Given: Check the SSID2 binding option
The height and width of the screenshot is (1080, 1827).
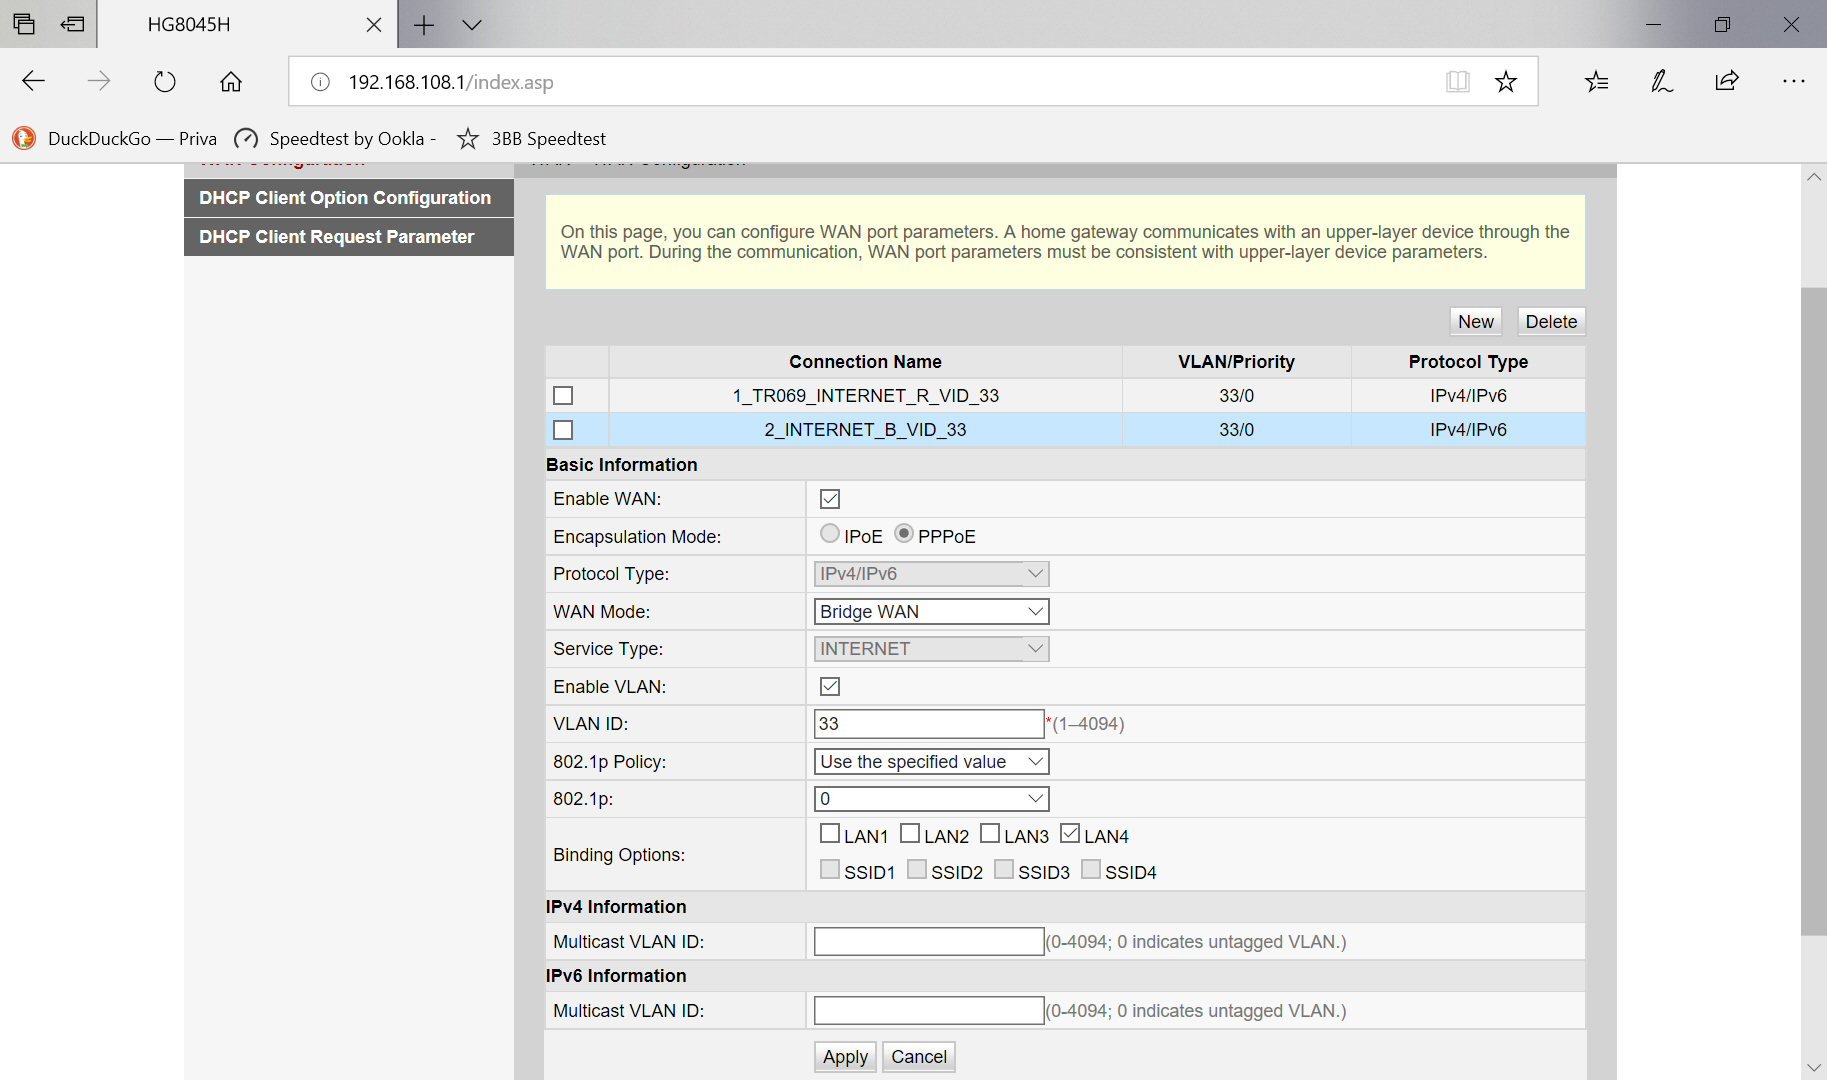Looking at the screenshot, I should 917,870.
